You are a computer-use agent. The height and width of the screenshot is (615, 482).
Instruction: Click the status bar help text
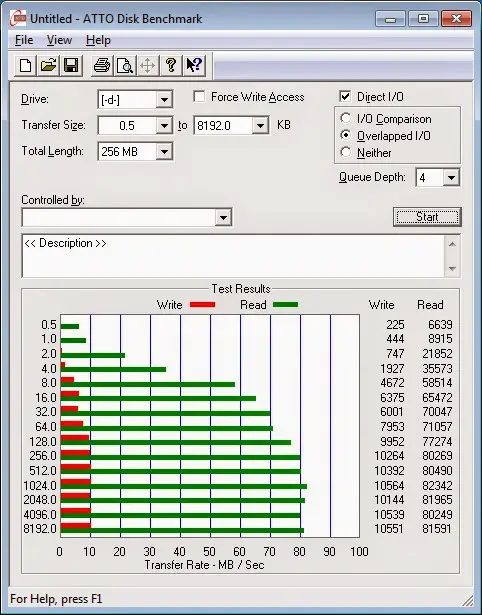pos(56,599)
